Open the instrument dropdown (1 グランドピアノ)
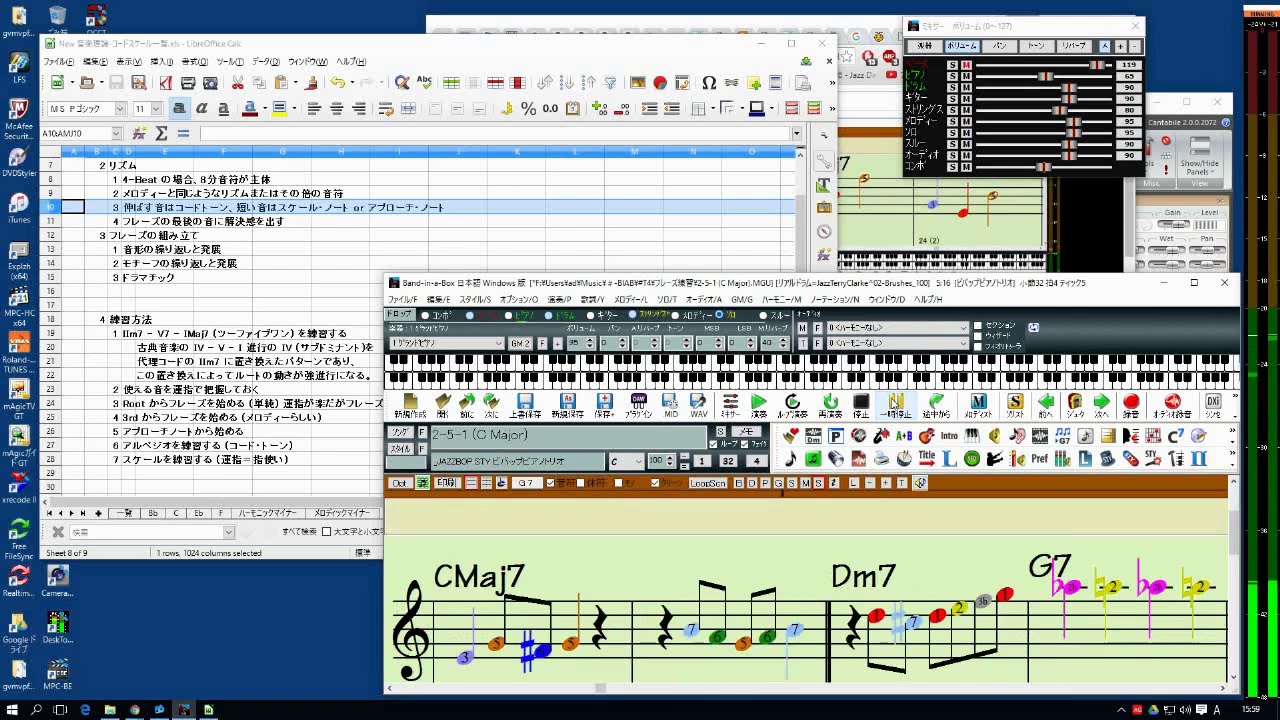Screen dimensions: 1280x720 tap(499, 343)
